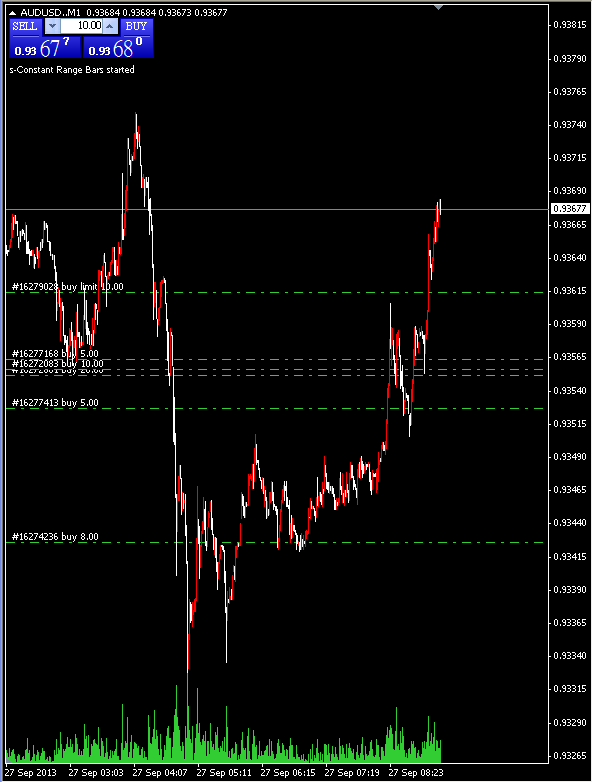This screenshot has width=593, height=782.
Task: Click price scale label 0.93815
Action: 570,25
